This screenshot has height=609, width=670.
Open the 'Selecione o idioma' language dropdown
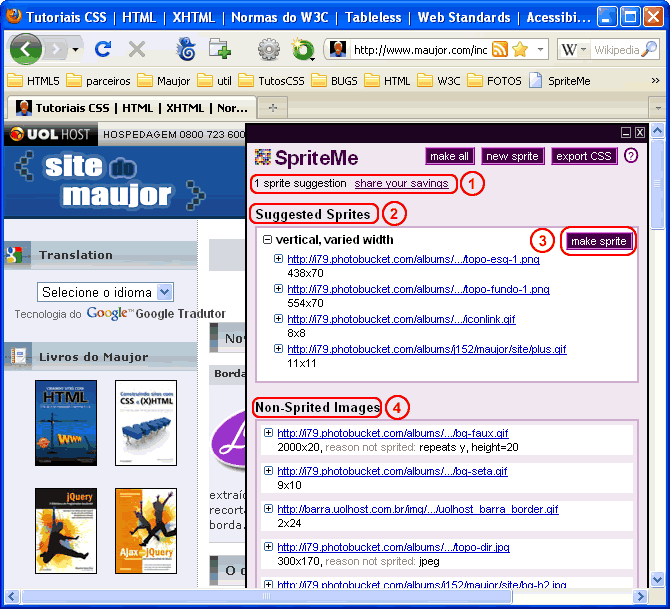pyautogui.click(x=106, y=292)
